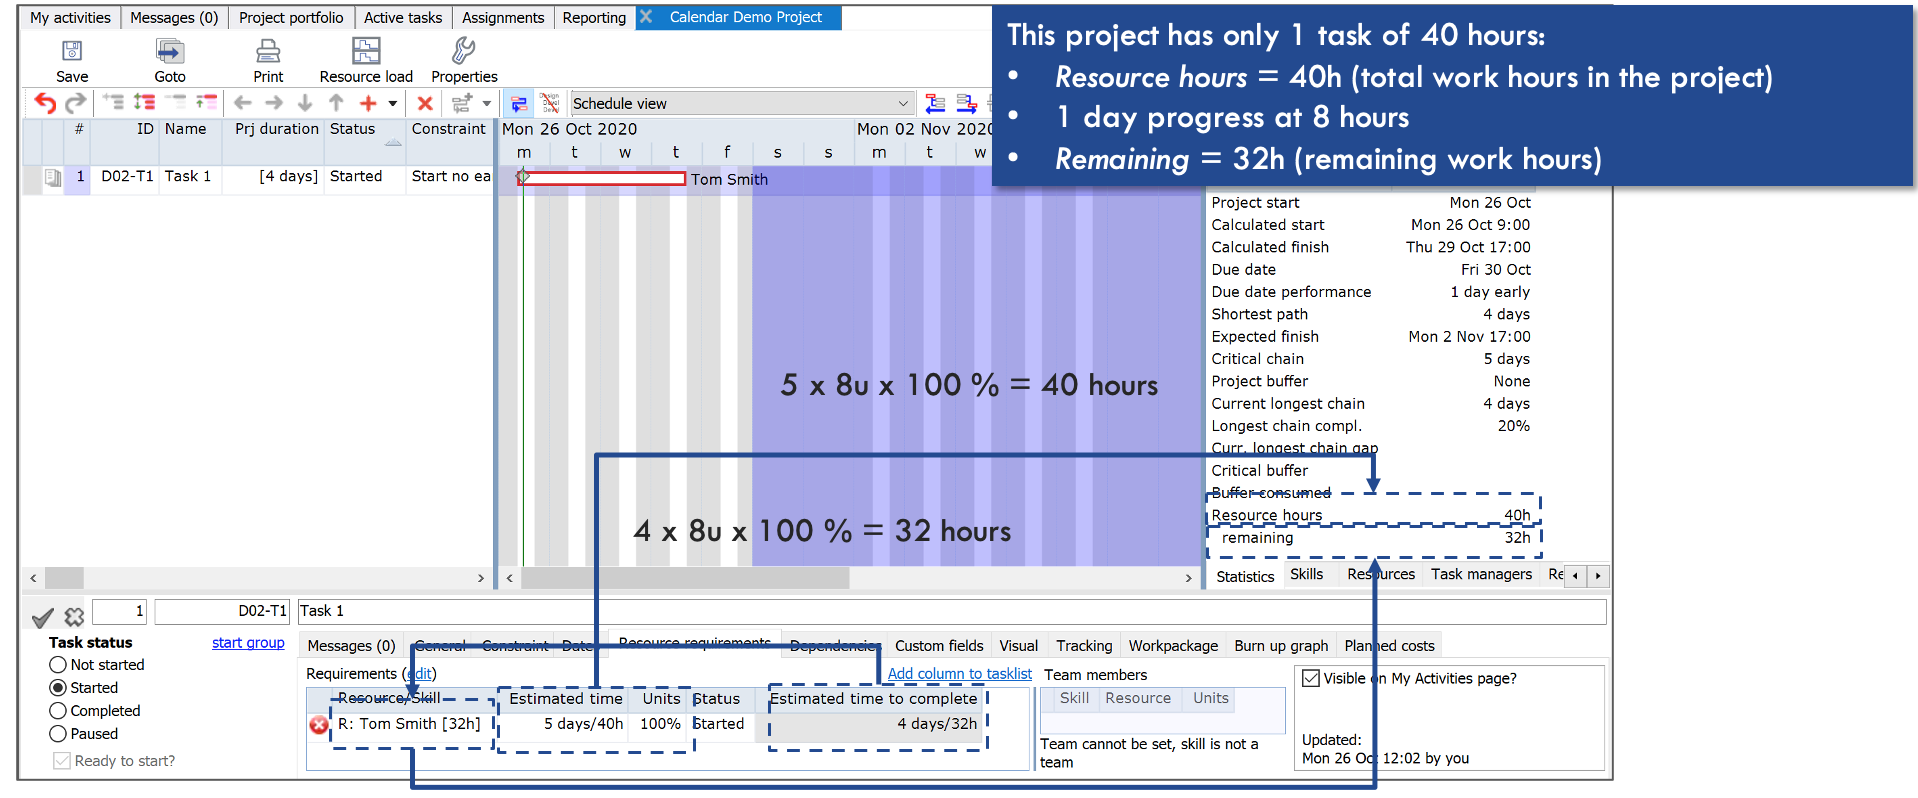Viewport: 1918px width, 798px height.
Task: Cancel edits with the crossed-circle icon
Action: click(74, 617)
